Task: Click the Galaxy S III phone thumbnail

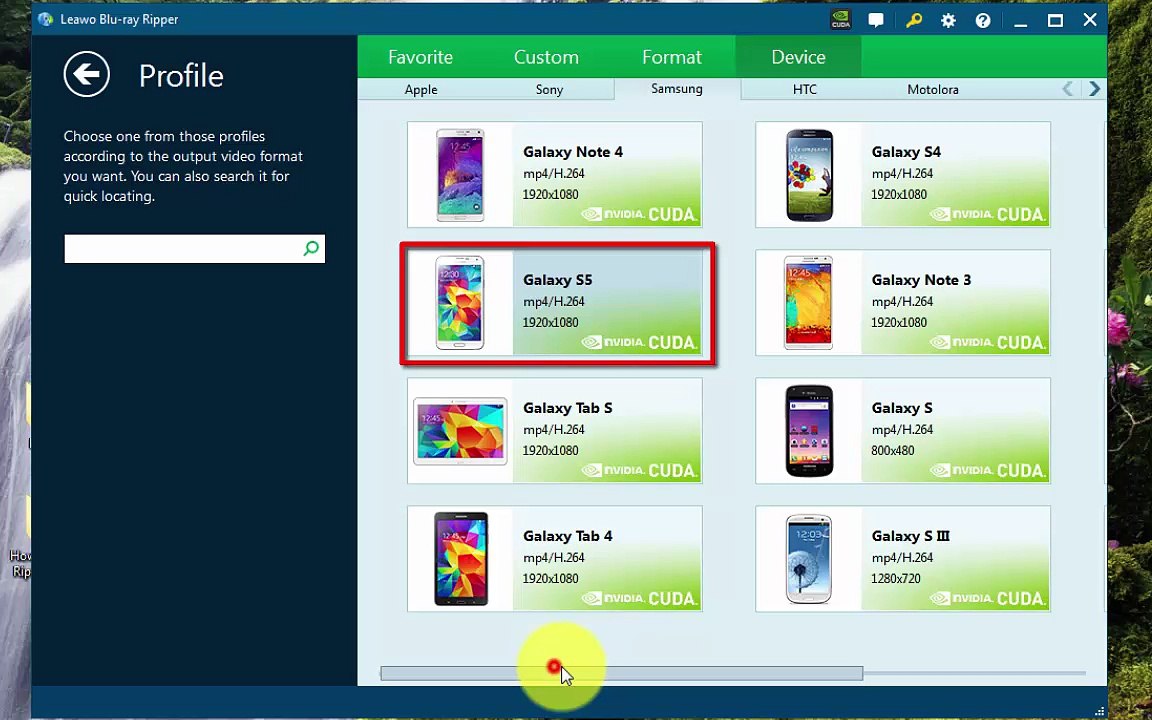Action: click(808, 559)
